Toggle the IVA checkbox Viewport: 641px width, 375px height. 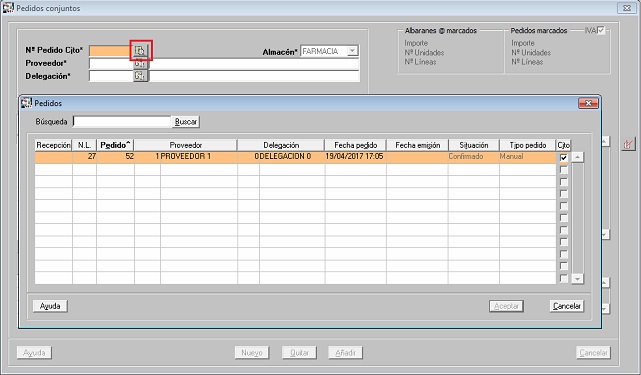click(601, 31)
